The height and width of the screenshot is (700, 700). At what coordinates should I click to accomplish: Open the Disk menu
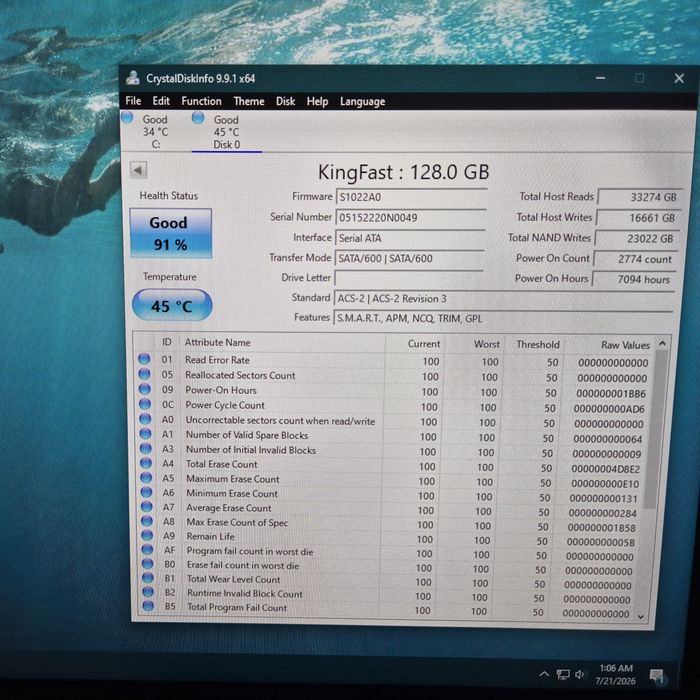tap(285, 101)
